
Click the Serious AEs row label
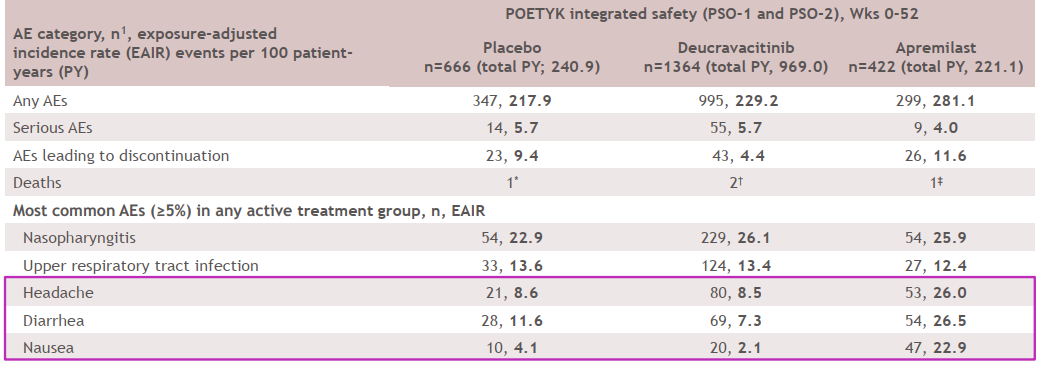tap(53, 128)
